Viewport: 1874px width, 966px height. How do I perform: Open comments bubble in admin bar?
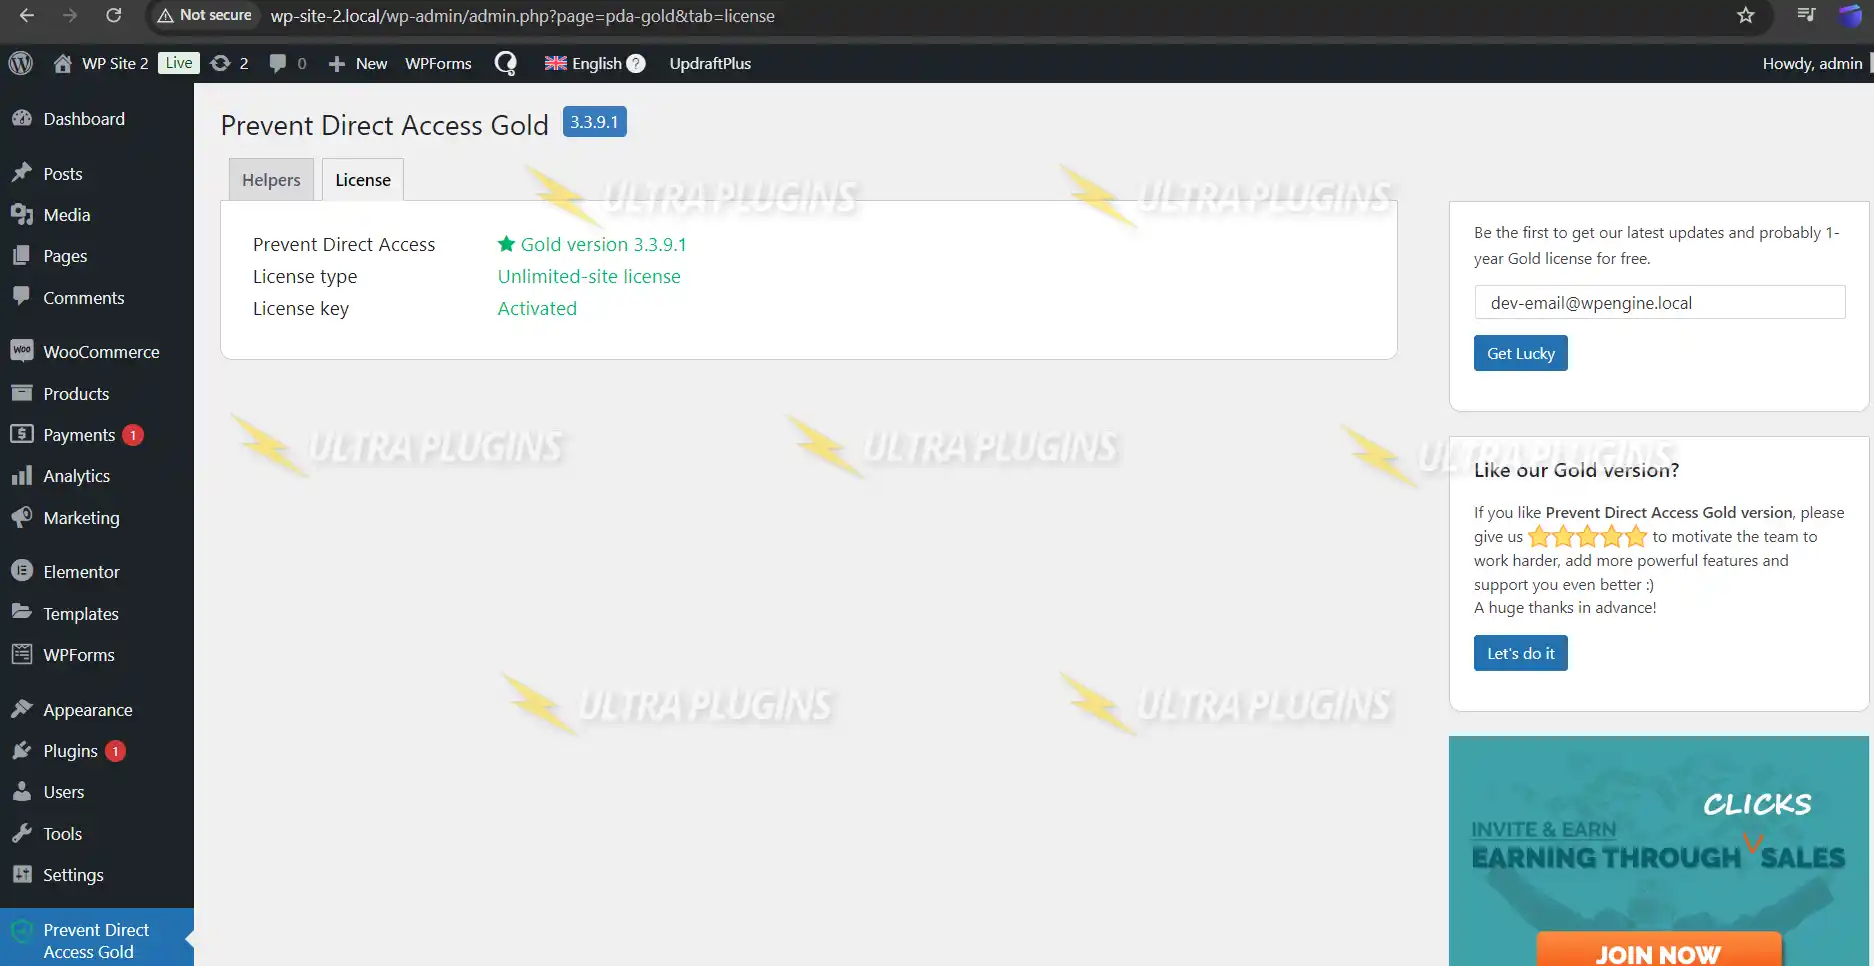[278, 63]
